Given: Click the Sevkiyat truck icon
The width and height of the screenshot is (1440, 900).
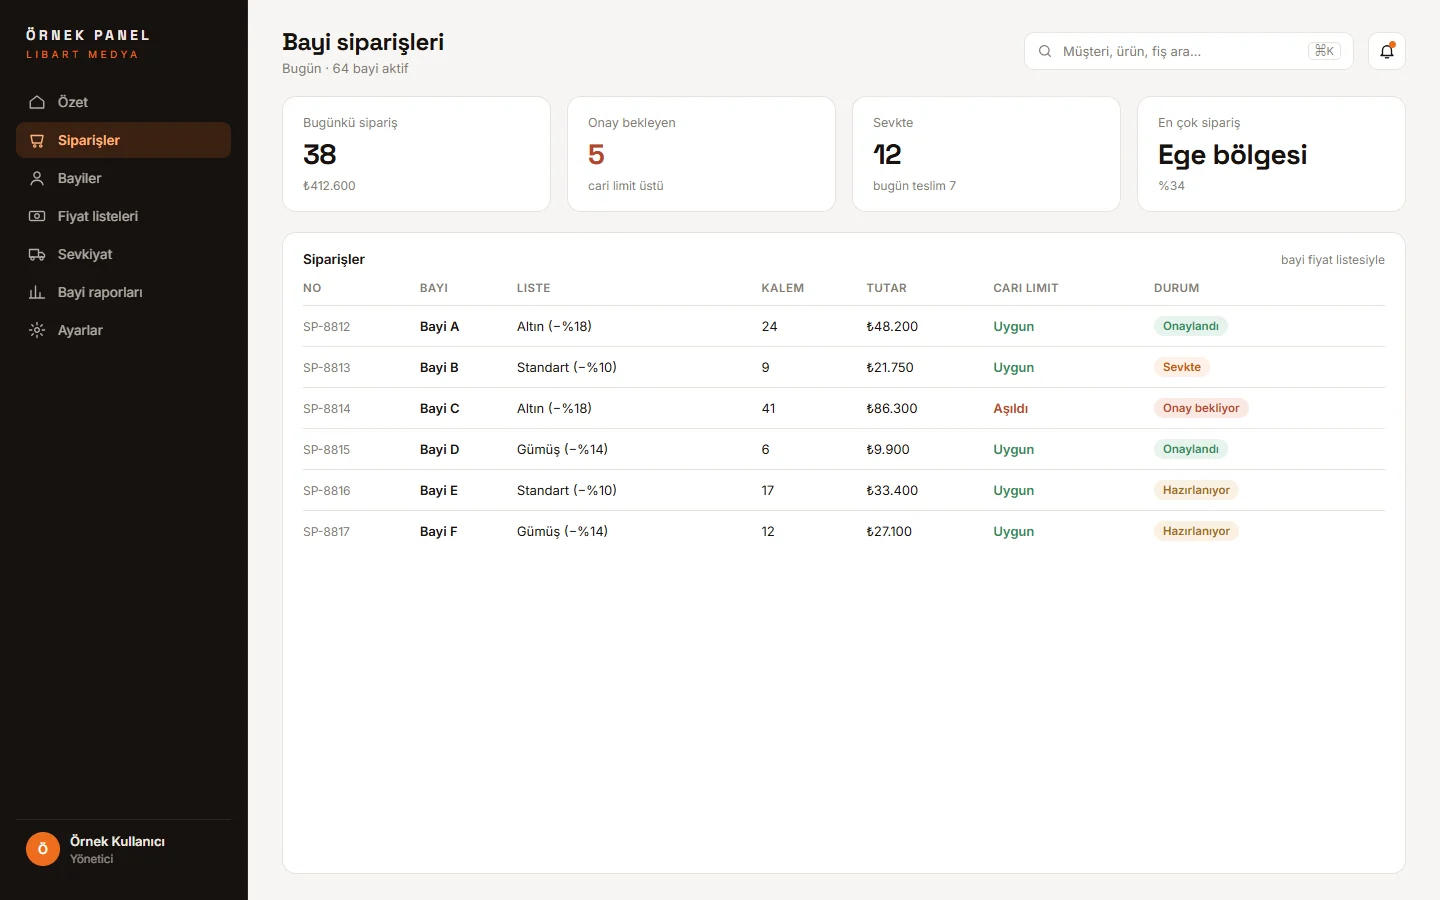Looking at the screenshot, I should point(37,254).
